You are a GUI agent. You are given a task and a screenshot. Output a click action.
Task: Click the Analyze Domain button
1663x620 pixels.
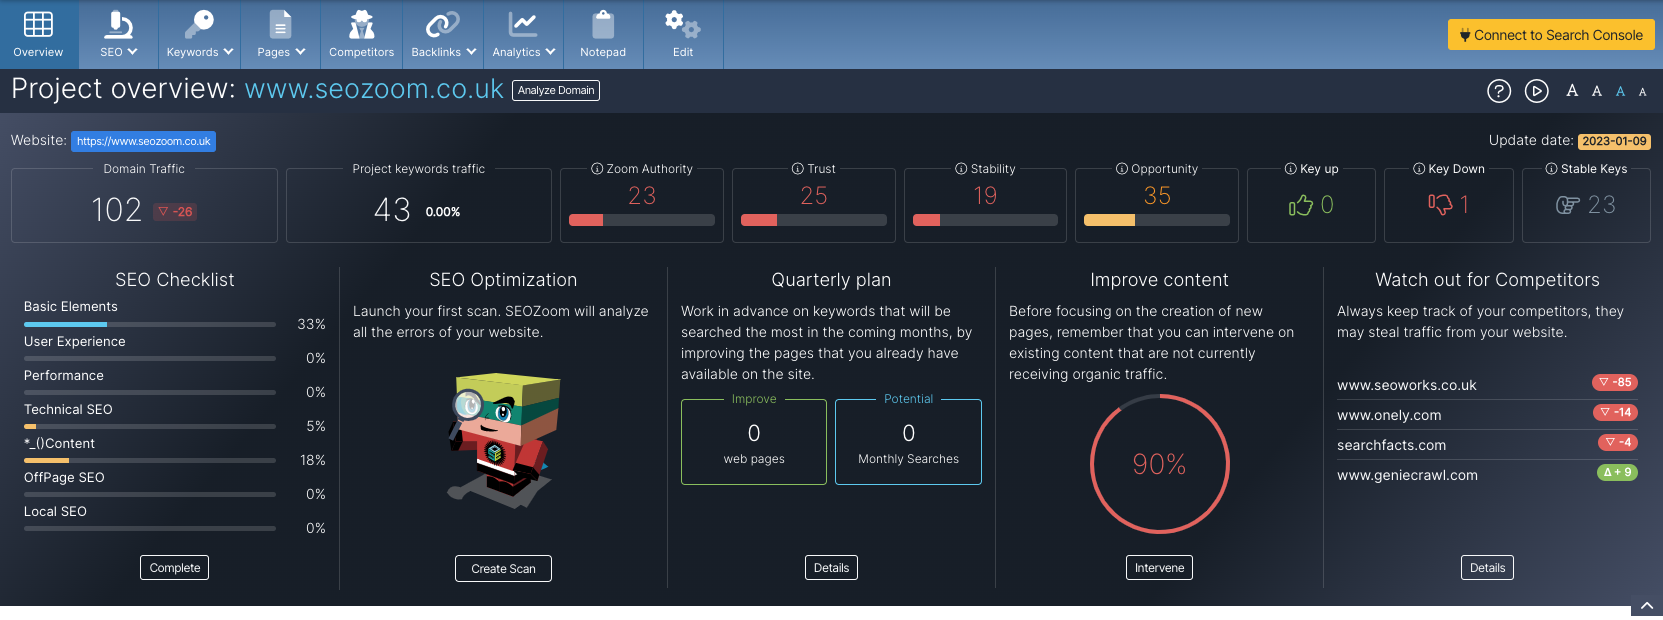(x=556, y=90)
